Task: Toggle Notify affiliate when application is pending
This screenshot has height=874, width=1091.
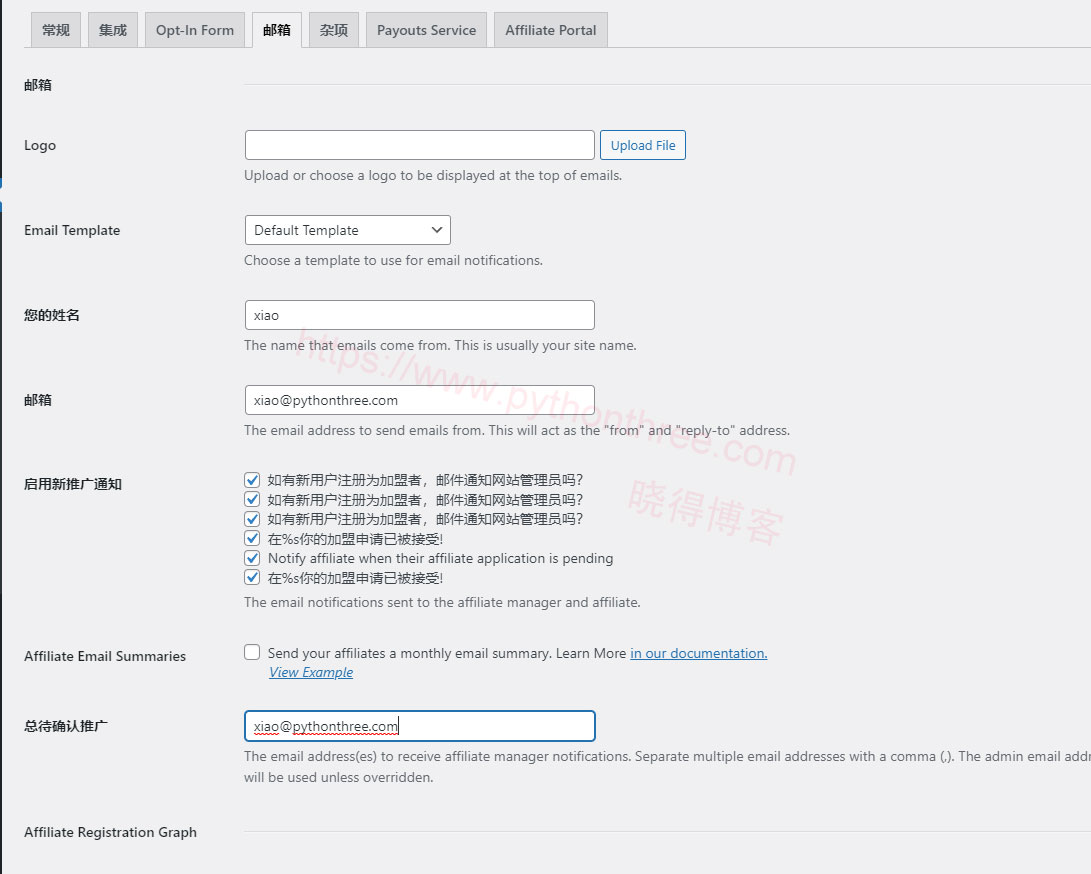Action: [252, 557]
